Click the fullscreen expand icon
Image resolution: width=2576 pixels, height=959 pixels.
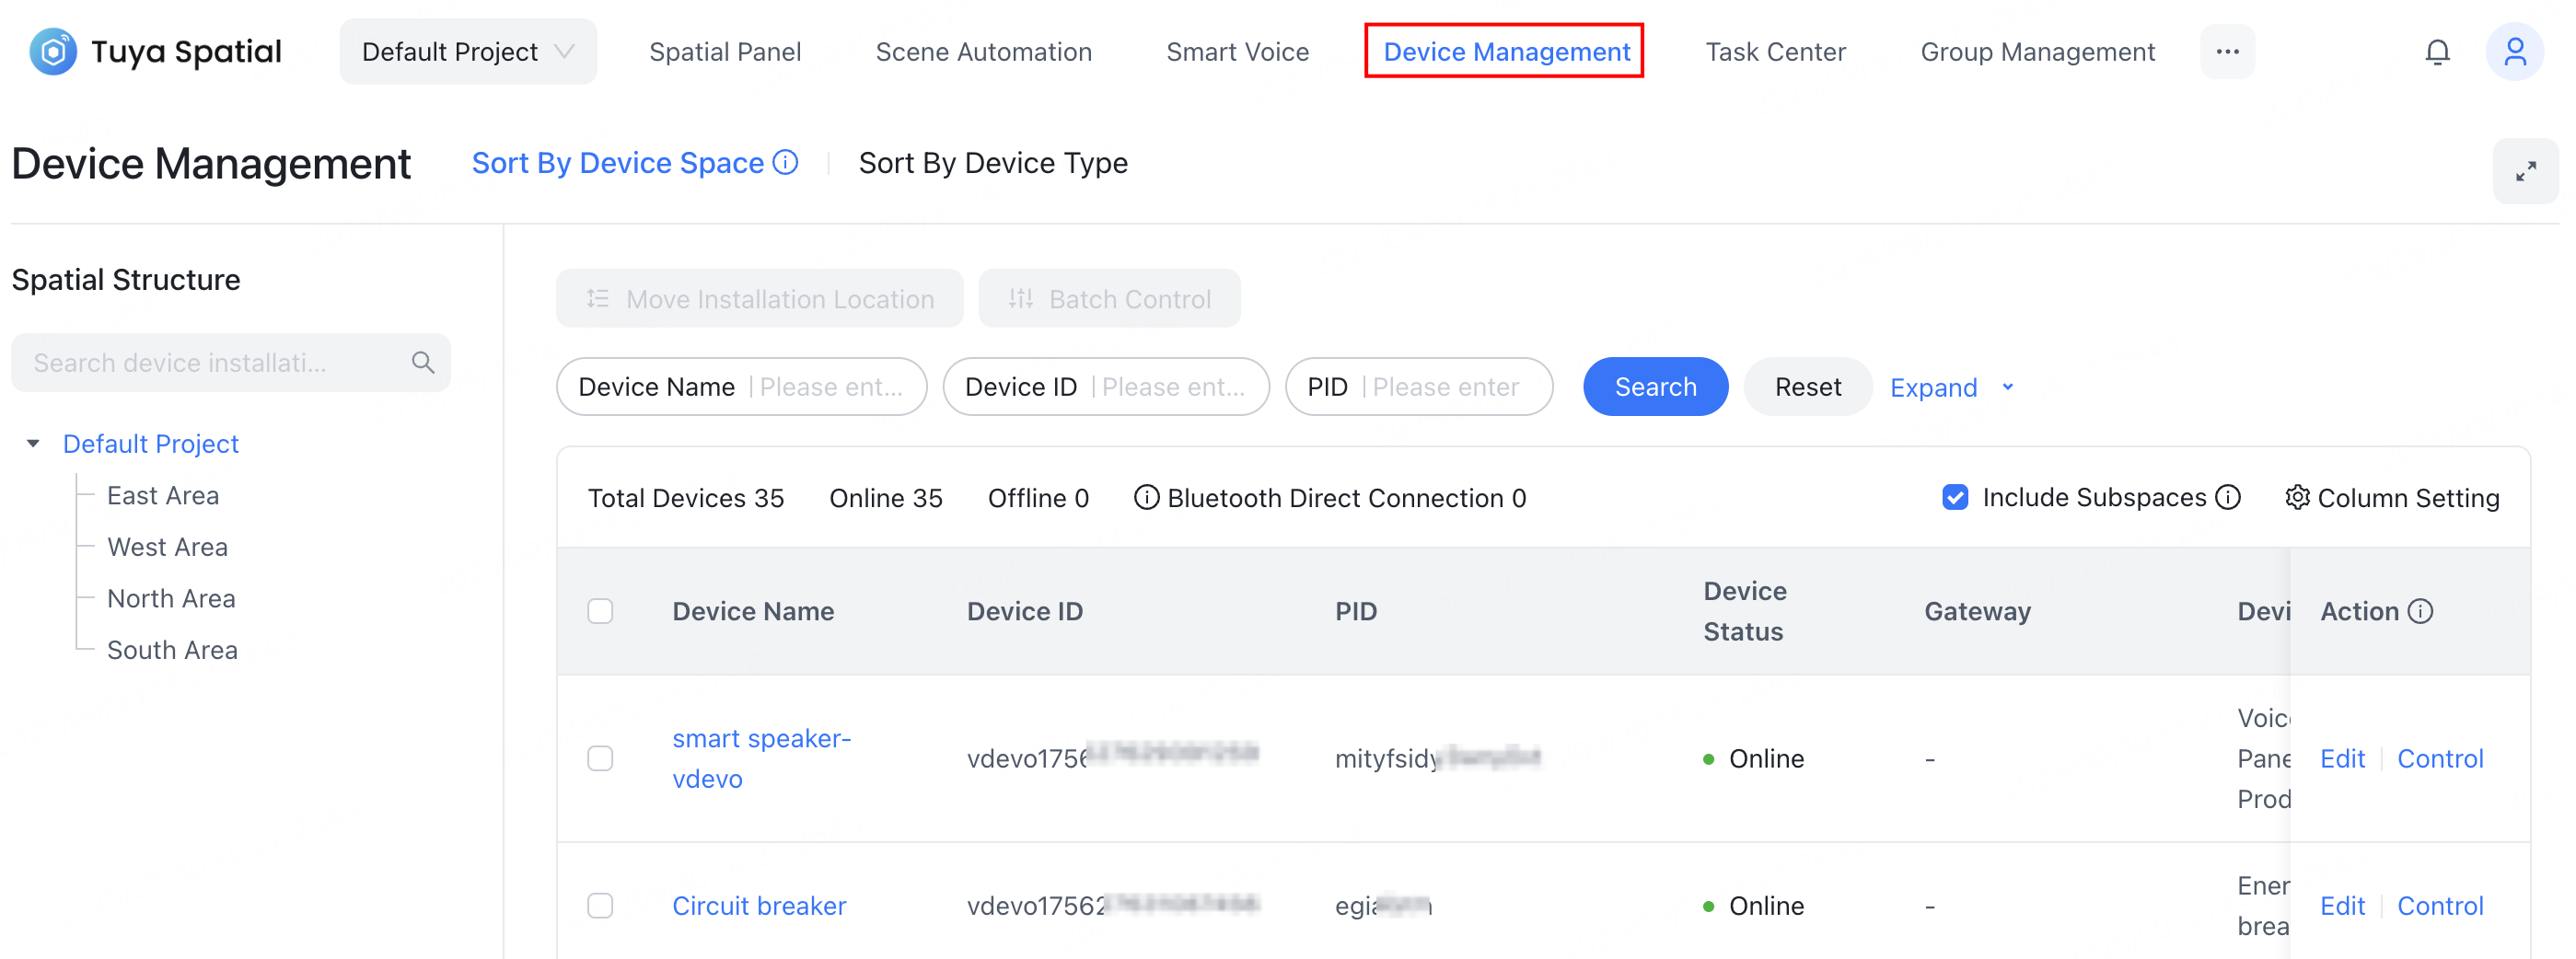point(2525,172)
